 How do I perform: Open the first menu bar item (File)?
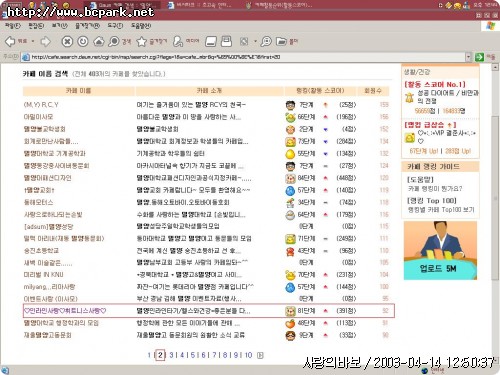tap(13, 26)
